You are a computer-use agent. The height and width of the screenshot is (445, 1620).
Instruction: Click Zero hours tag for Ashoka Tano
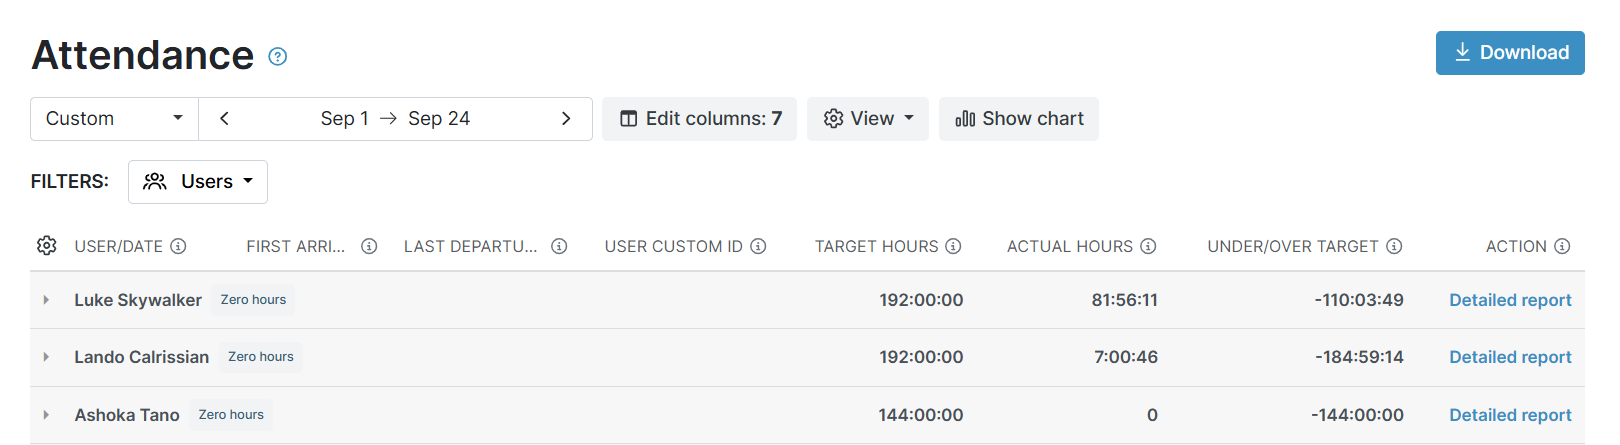[x=231, y=415]
